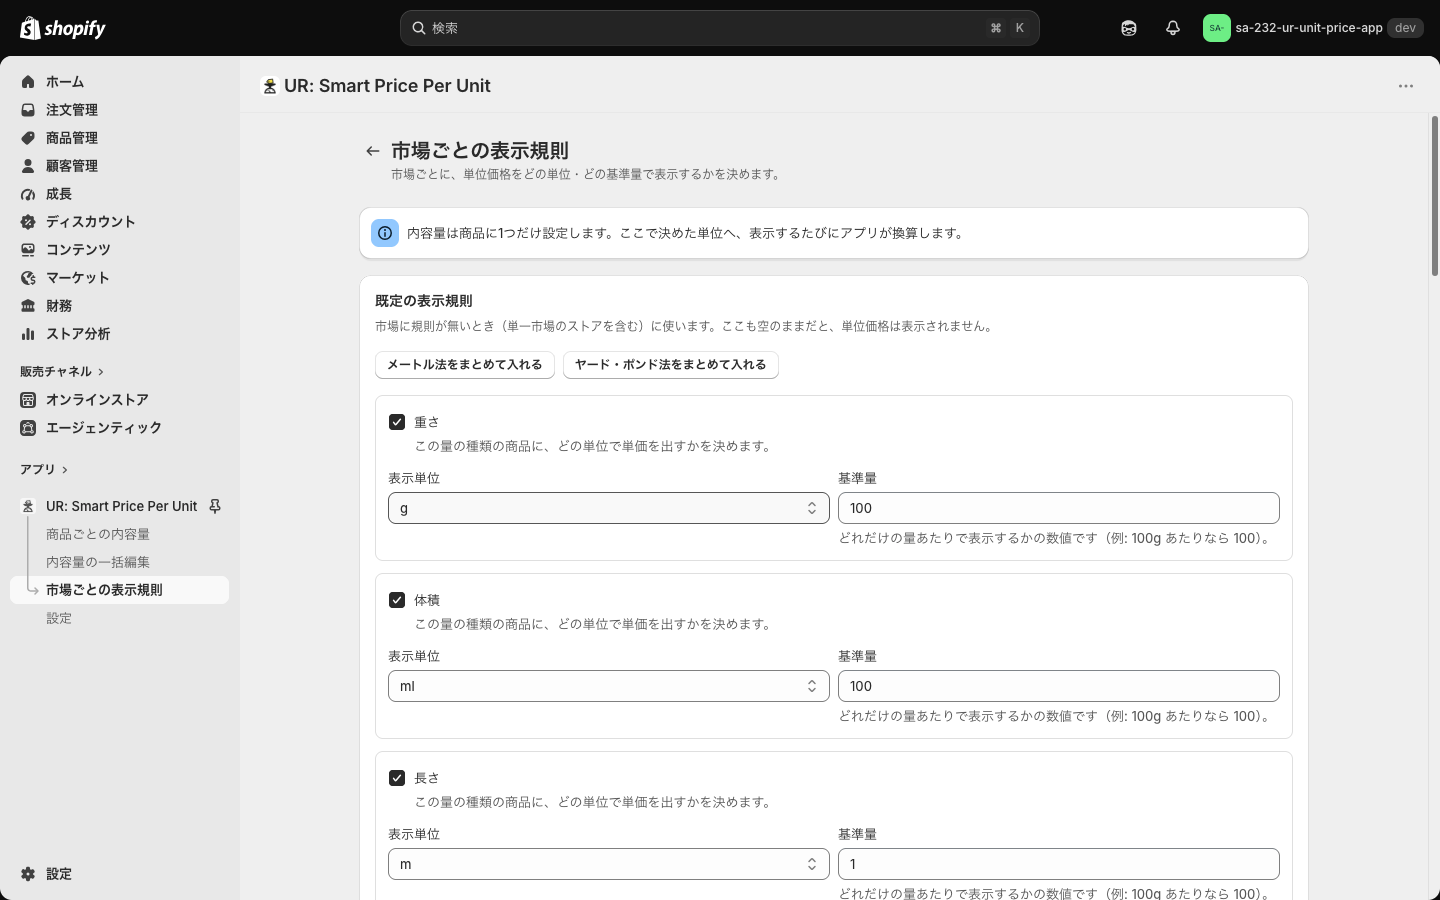Click the 長さ 基準量 field with 1
The height and width of the screenshot is (900, 1440).
1059,864
